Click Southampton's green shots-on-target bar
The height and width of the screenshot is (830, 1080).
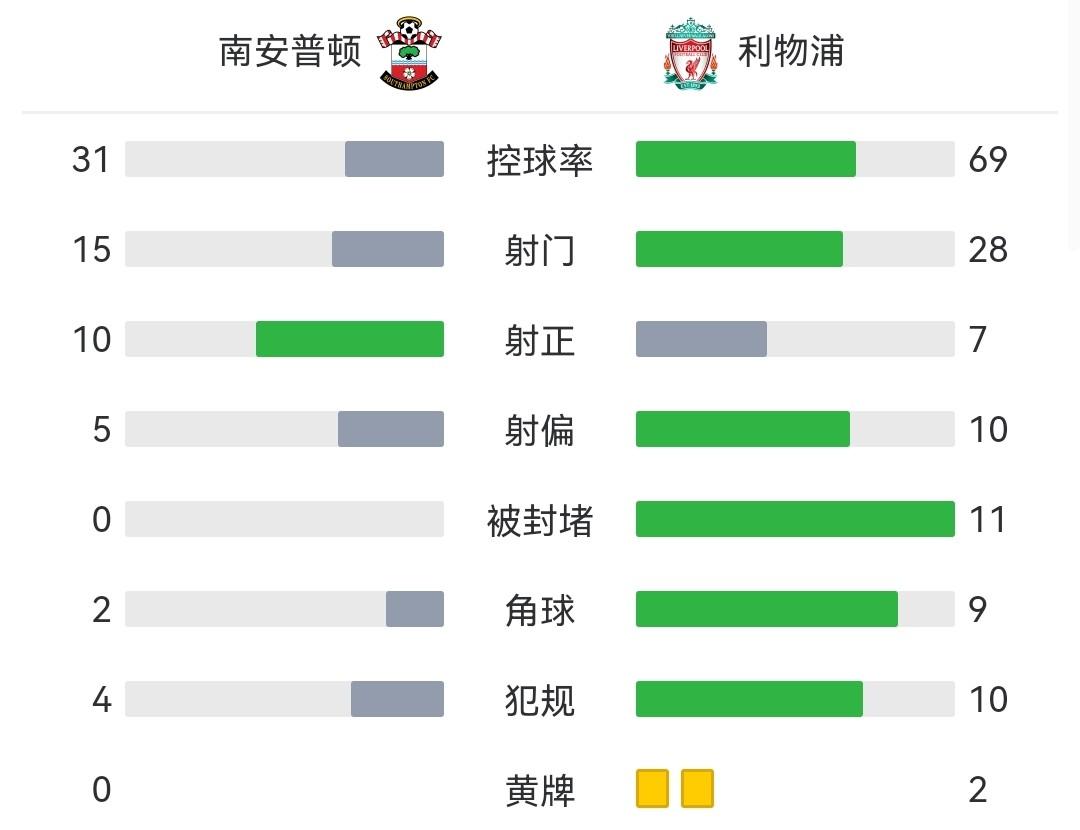coord(350,339)
